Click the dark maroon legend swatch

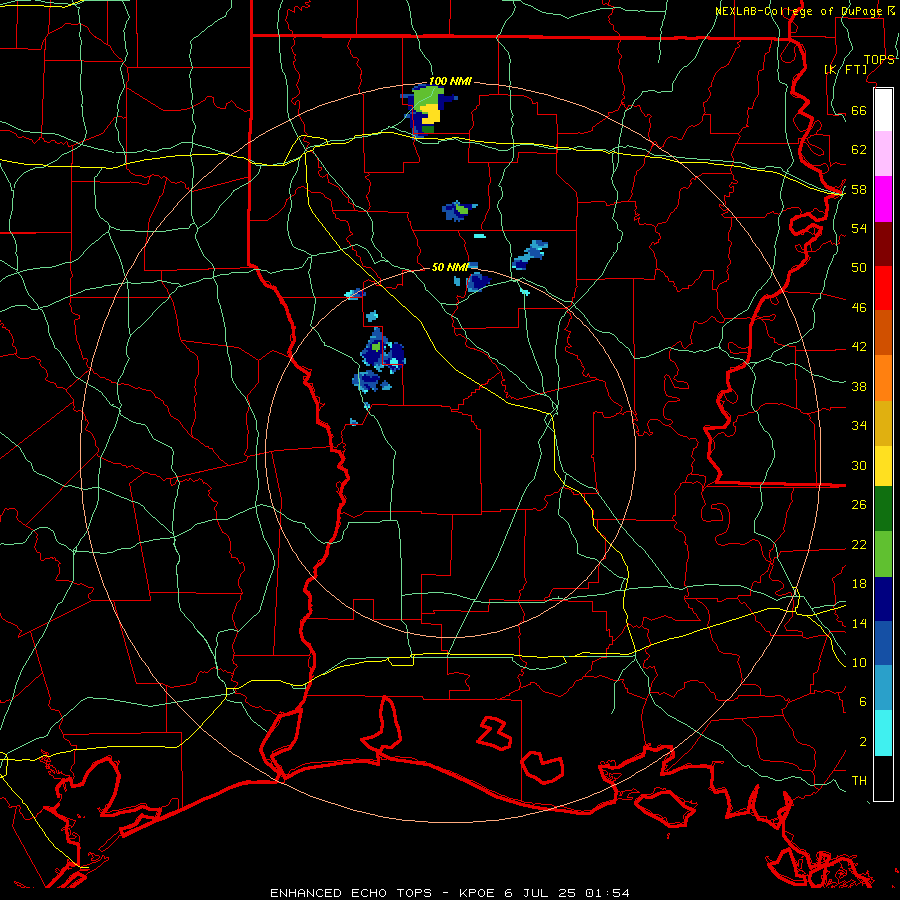pyautogui.click(x=883, y=244)
